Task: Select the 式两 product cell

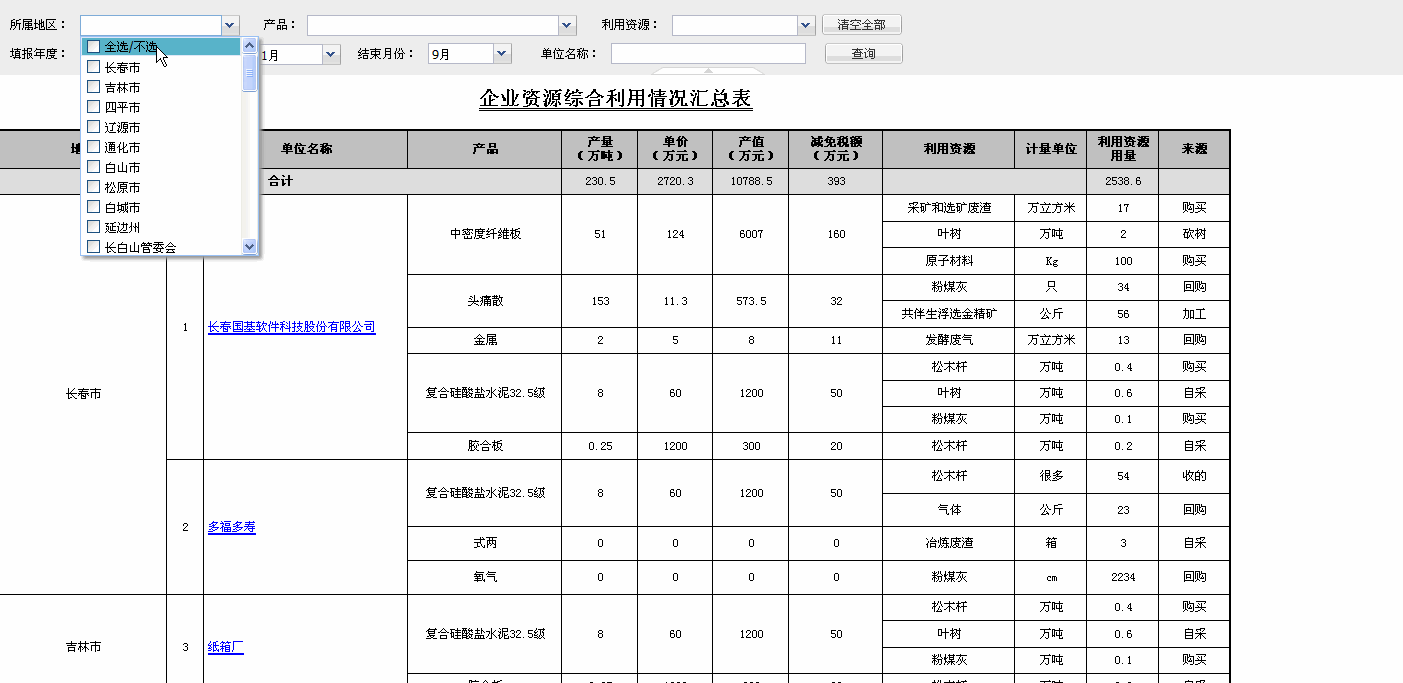Action: (x=485, y=543)
